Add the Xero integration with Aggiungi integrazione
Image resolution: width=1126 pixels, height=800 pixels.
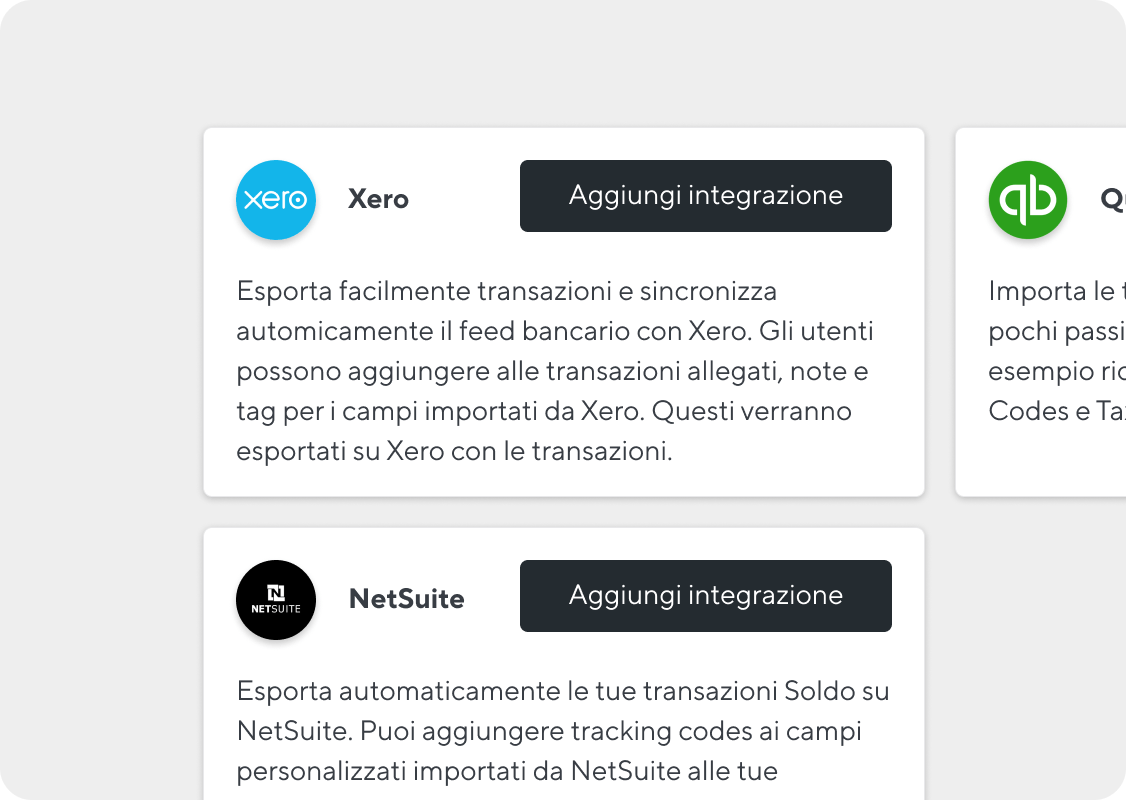[706, 196]
